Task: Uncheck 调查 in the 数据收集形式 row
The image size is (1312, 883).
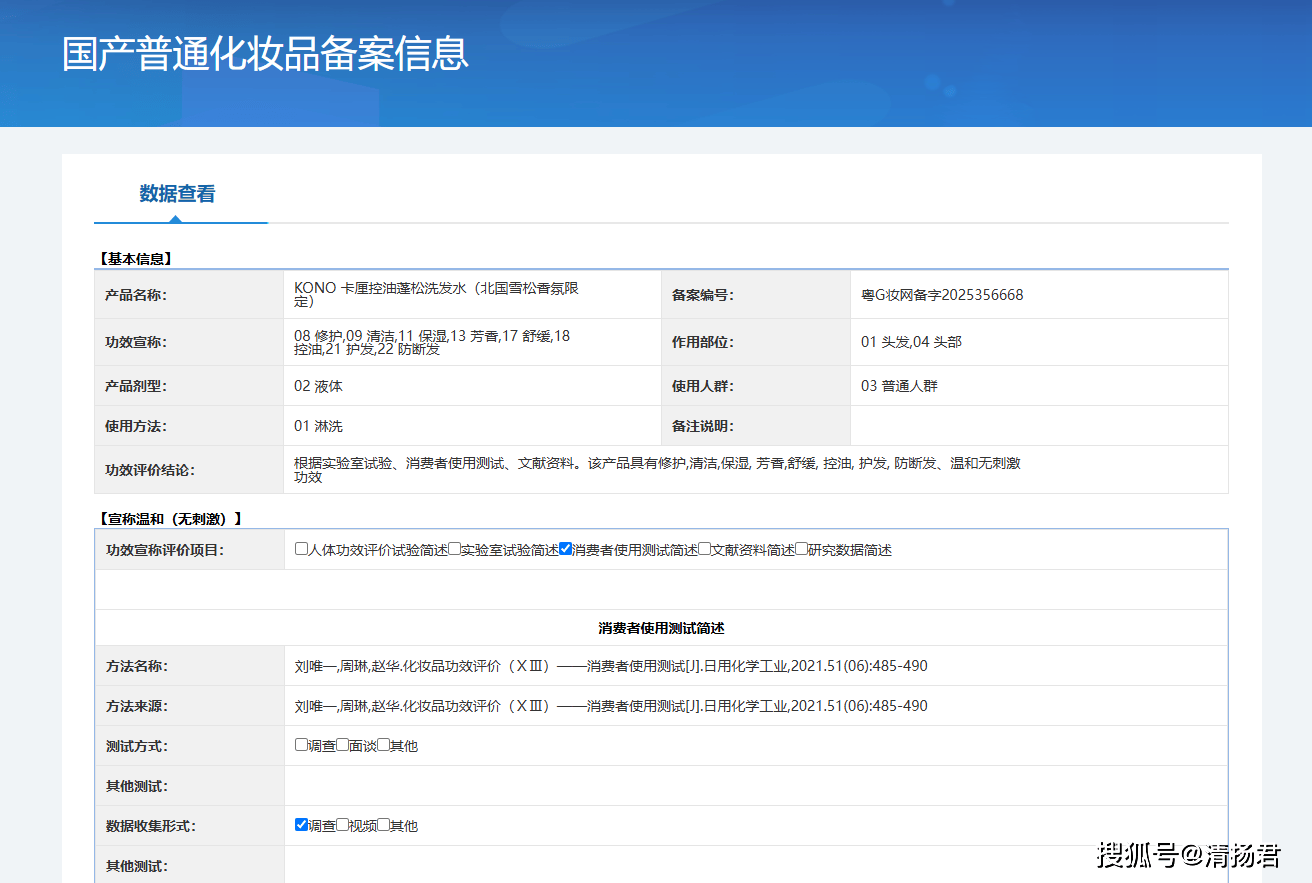Action: 302,825
